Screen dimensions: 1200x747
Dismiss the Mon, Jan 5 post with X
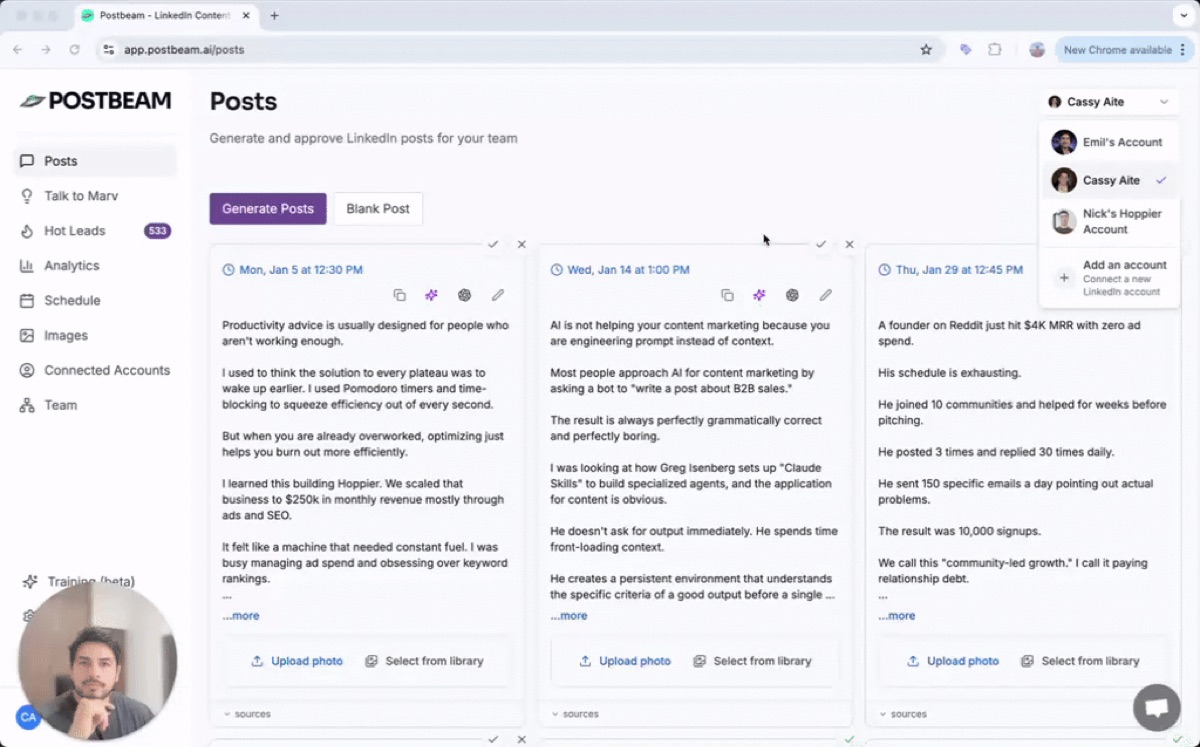[x=521, y=244]
